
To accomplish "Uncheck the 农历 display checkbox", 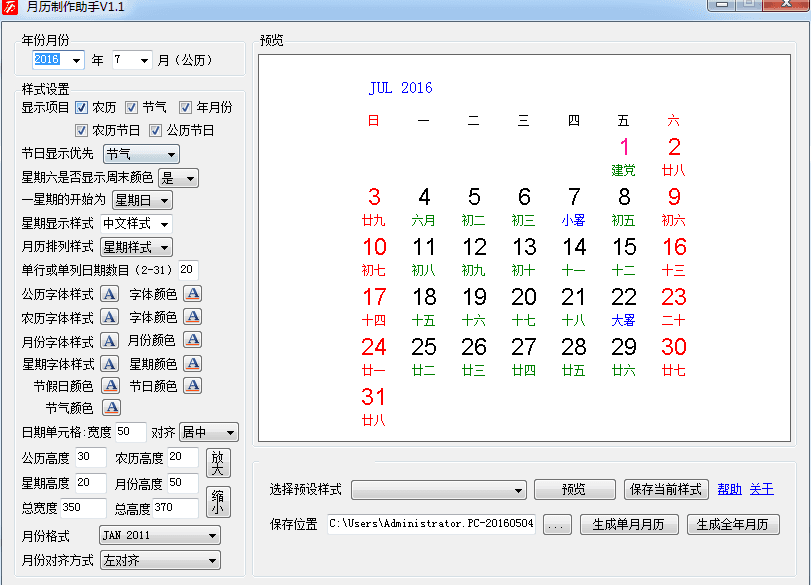I will pos(82,108).
